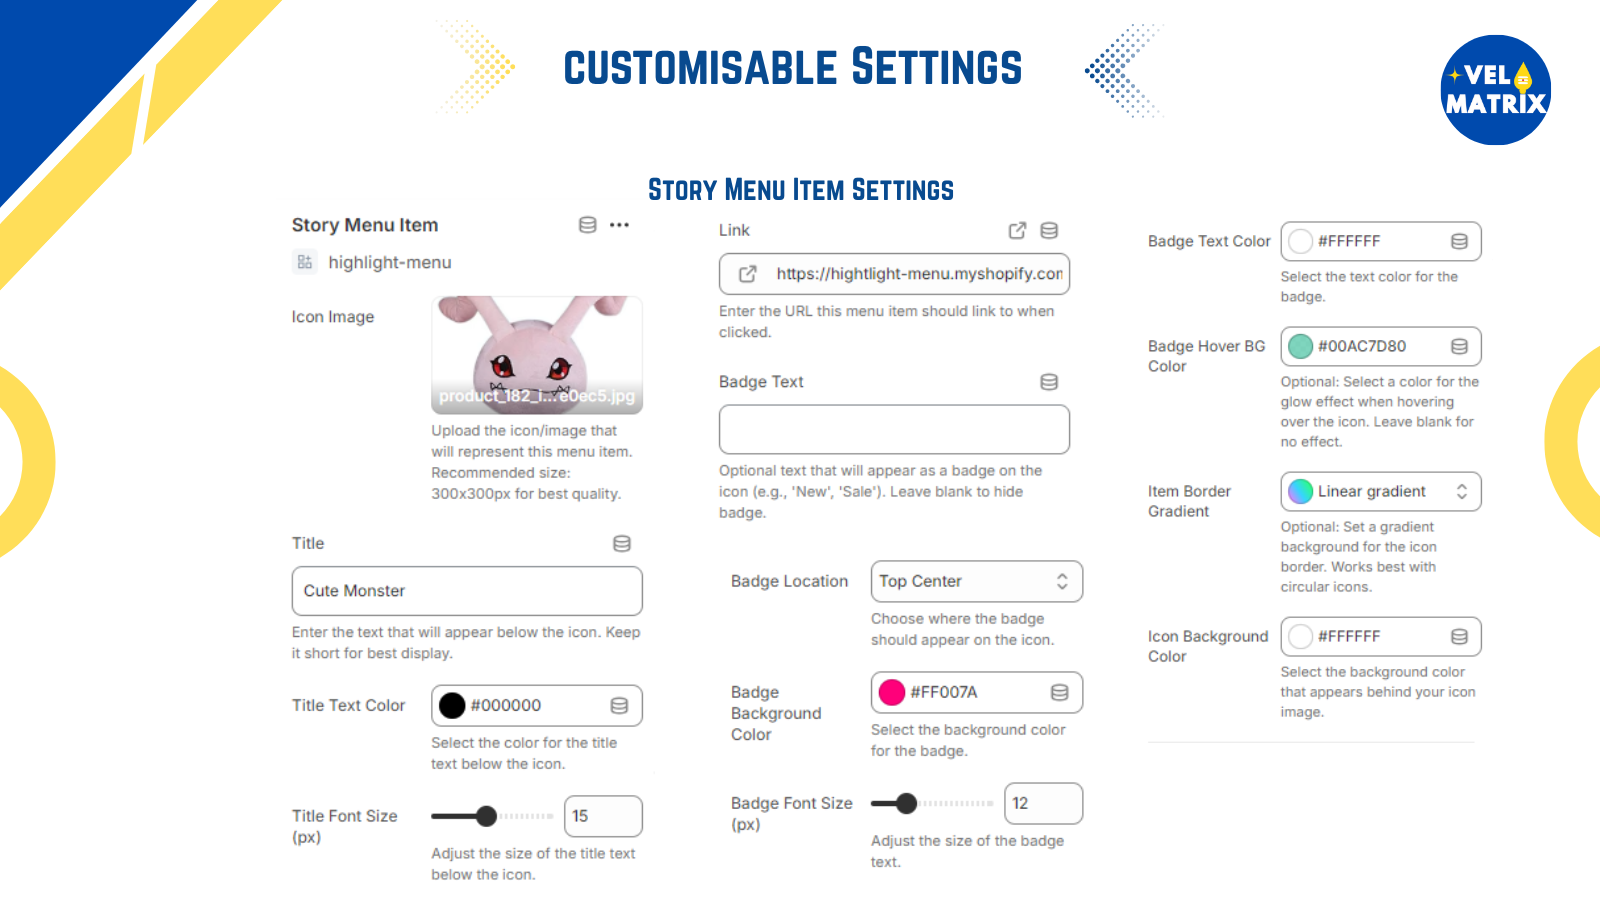Click the Cute Monster title input field
This screenshot has width=1600, height=900.
[467, 592]
